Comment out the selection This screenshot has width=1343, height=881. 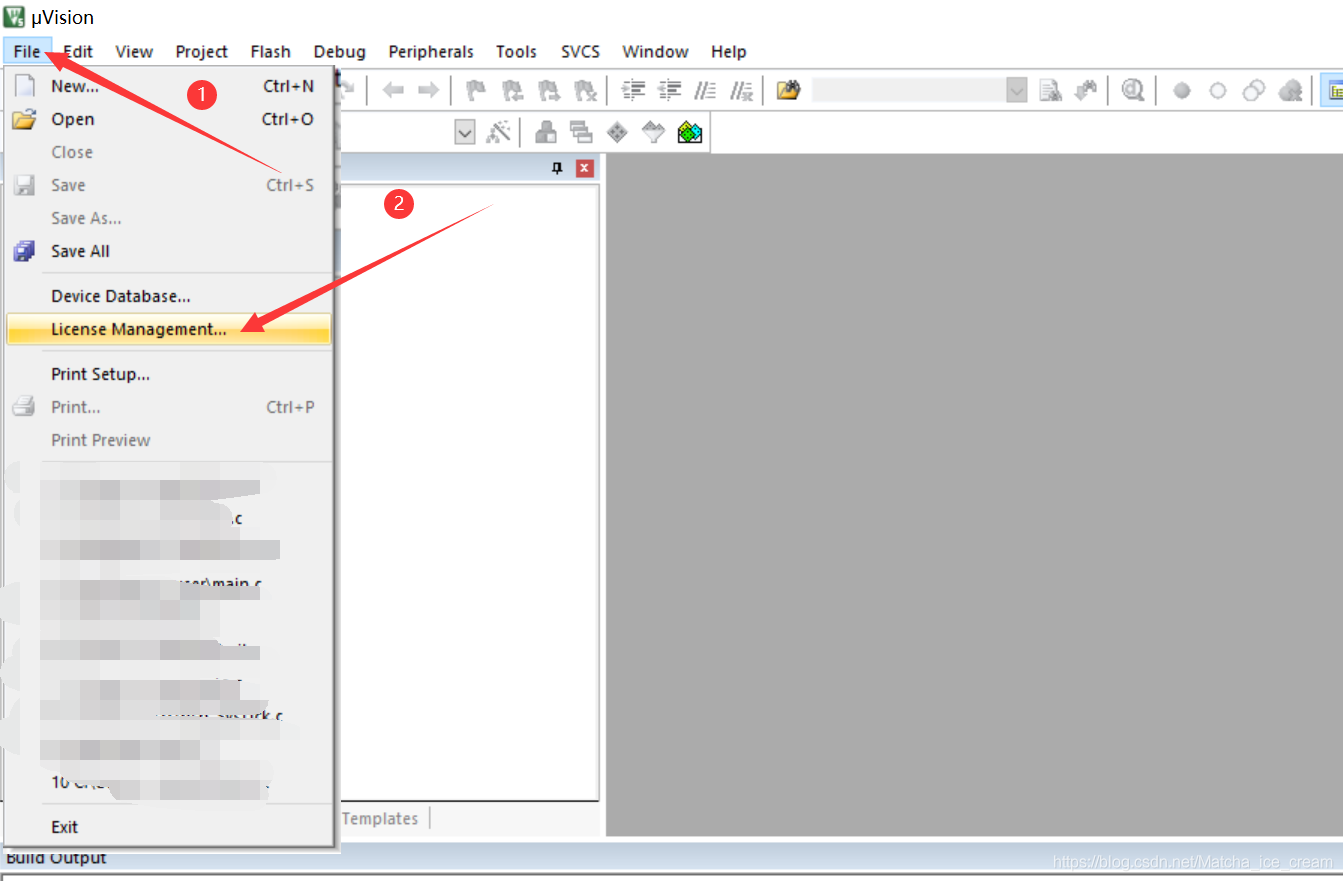click(705, 90)
